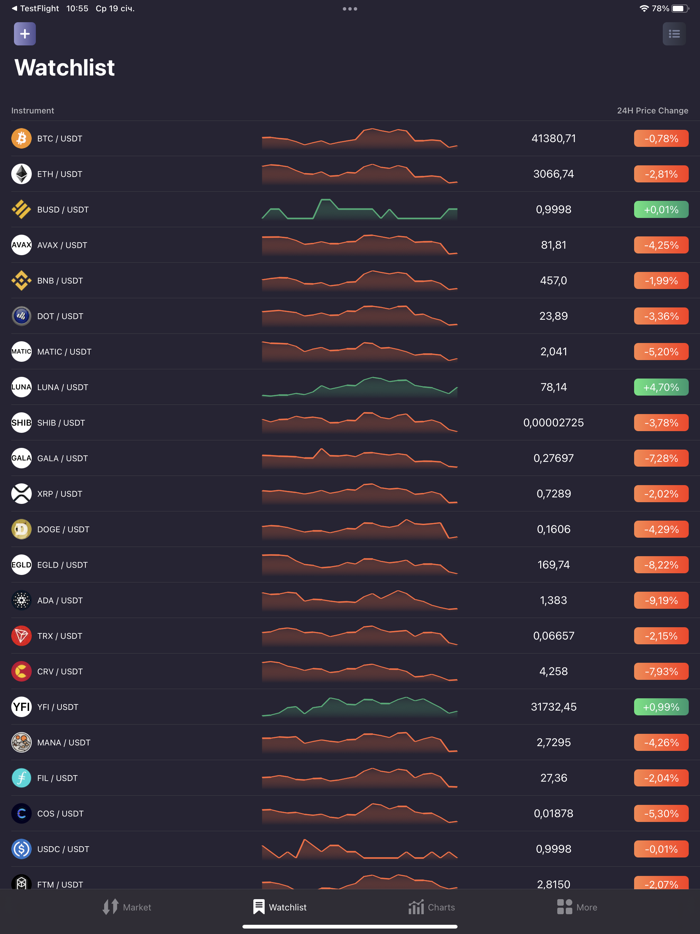The image size is (700, 934).
Task: Tap the -0,78% badge on BTC/USDT
Action: click(660, 138)
